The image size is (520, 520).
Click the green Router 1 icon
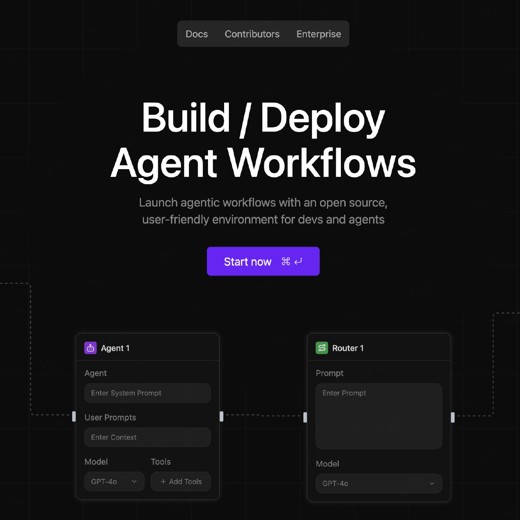[322, 348]
